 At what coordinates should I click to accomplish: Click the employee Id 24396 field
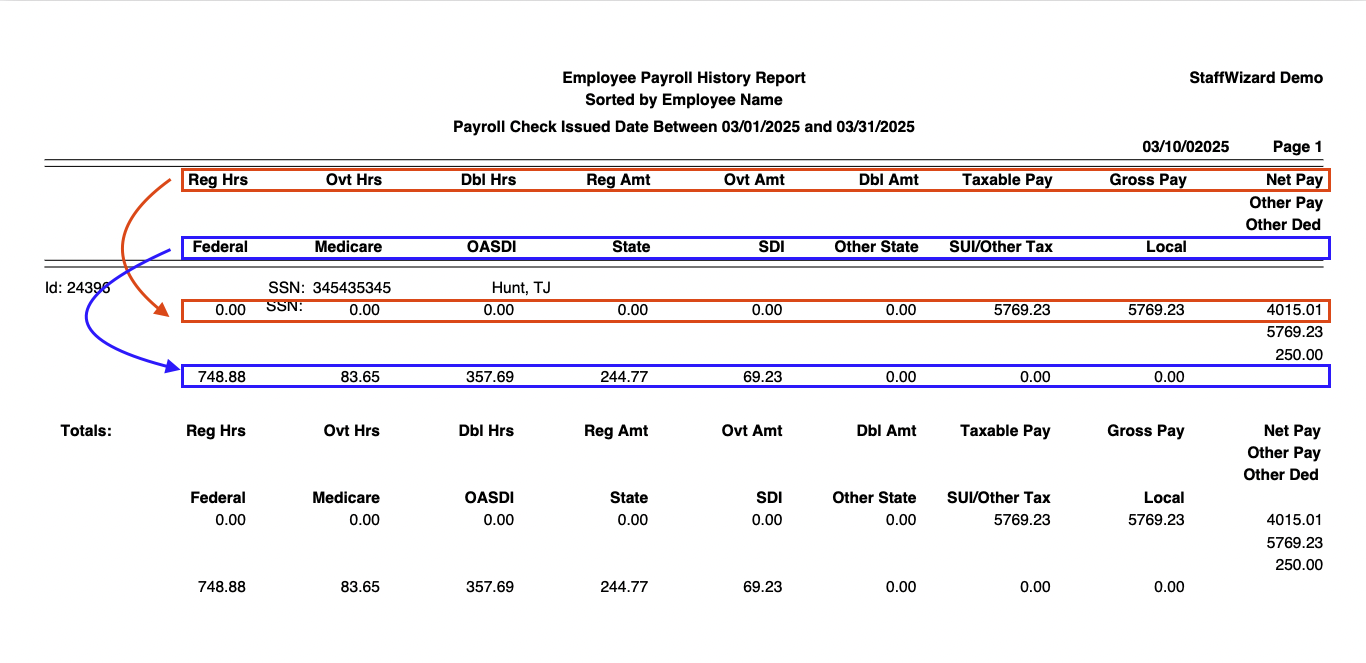coord(85,288)
